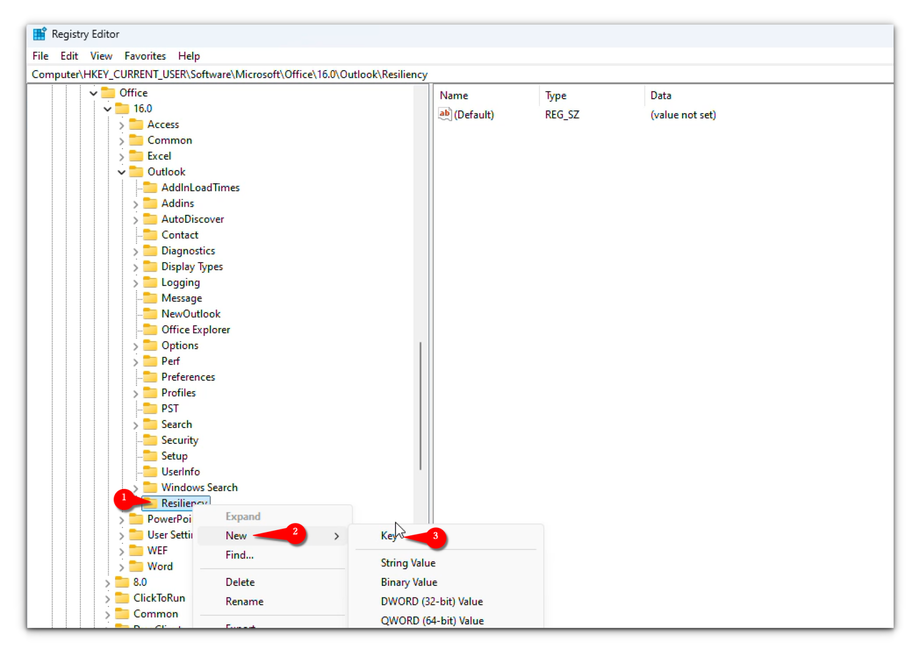920x656 pixels.
Task: Choose Delete in the context menu
Action: coord(272,583)
